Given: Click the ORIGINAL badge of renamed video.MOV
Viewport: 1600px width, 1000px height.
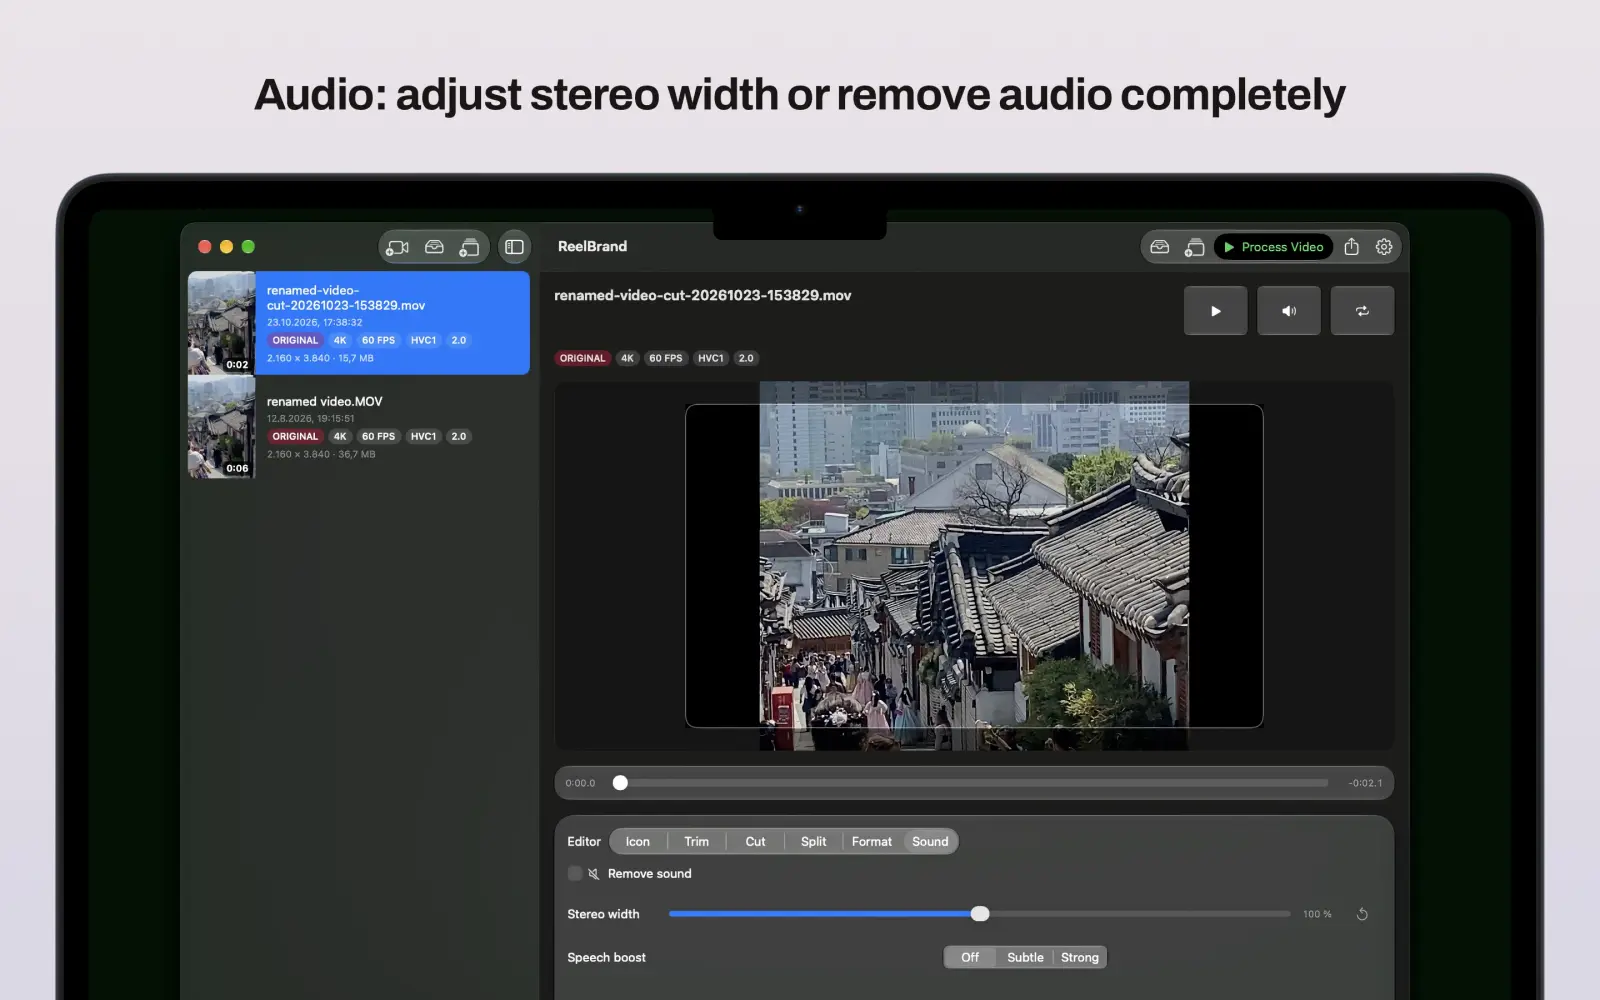Looking at the screenshot, I should [x=295, y=436].
